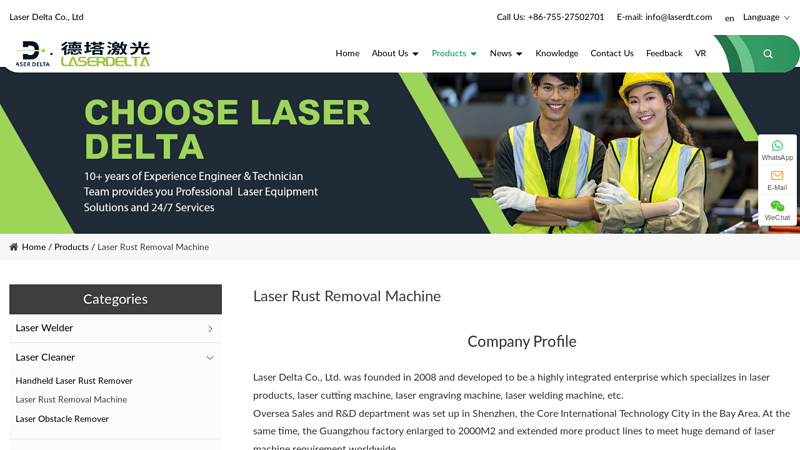
Task: Open the Knowledge page
Action: tap(557, 54)
